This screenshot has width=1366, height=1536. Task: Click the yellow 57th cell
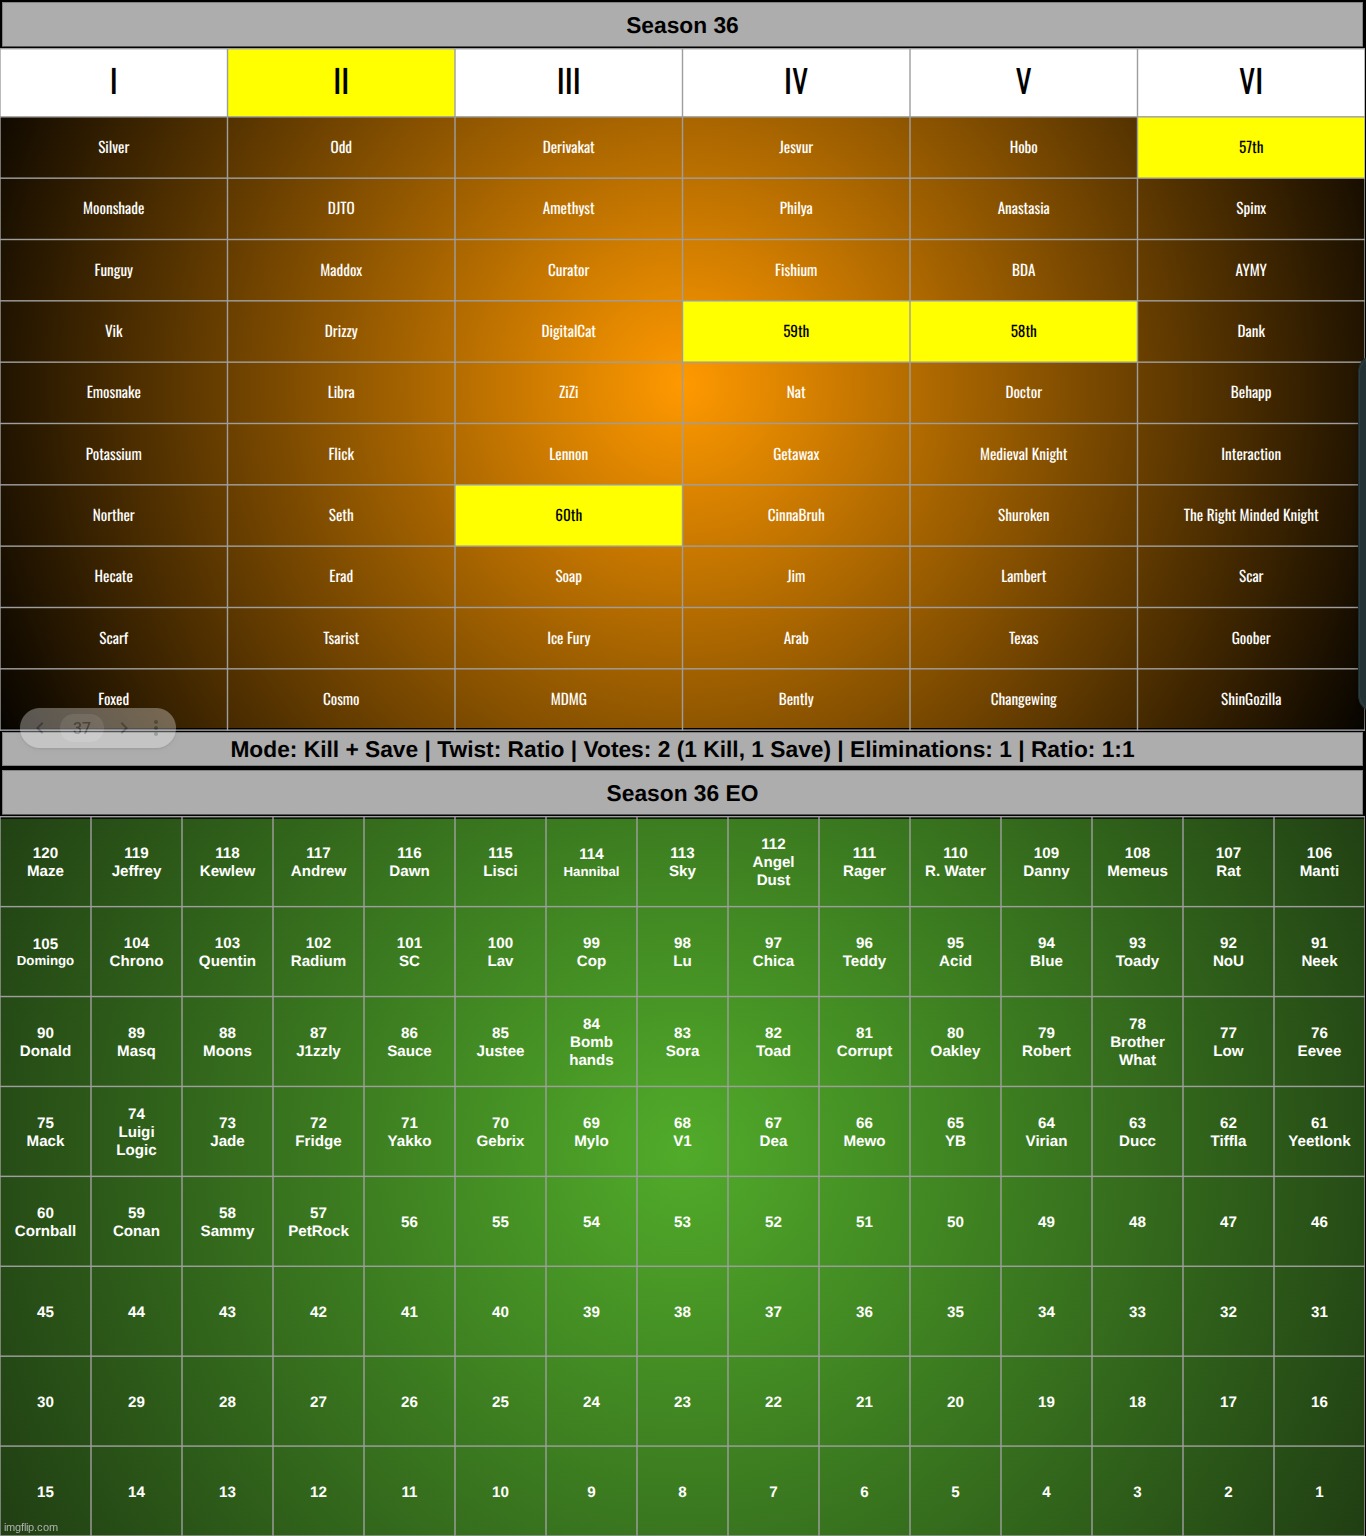(1250, 147)
